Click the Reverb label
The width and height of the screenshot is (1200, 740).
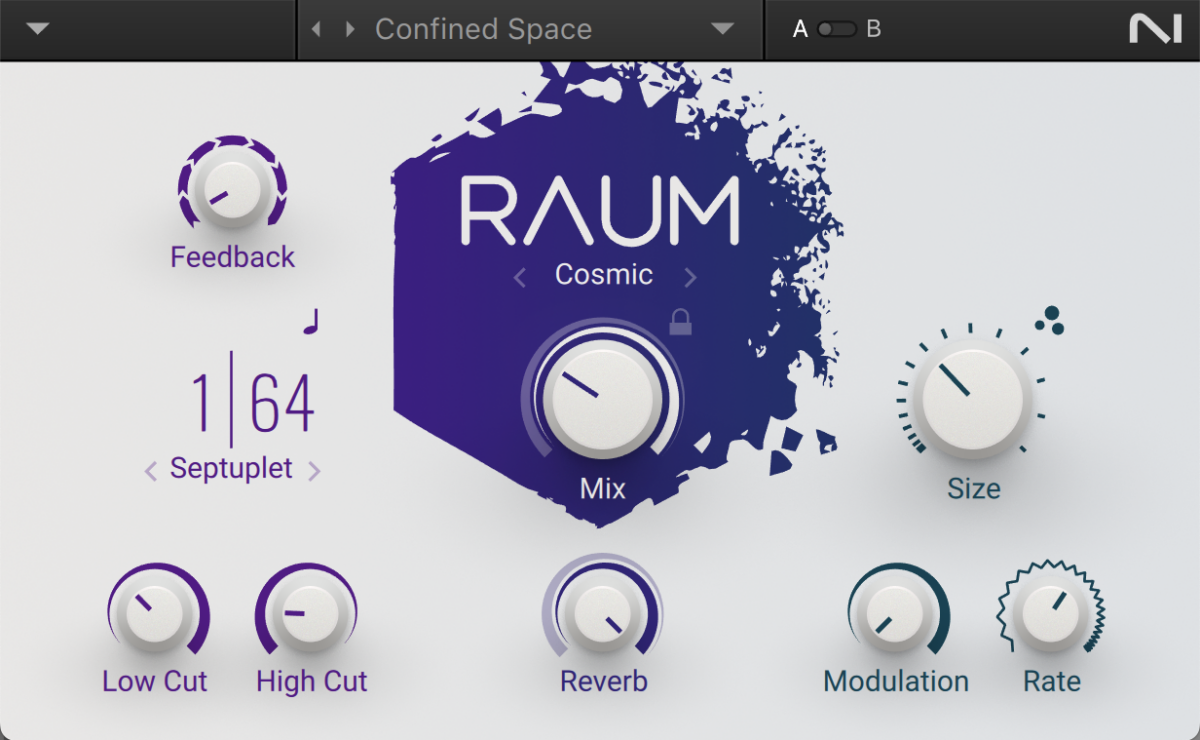click(x=604, y=682)
